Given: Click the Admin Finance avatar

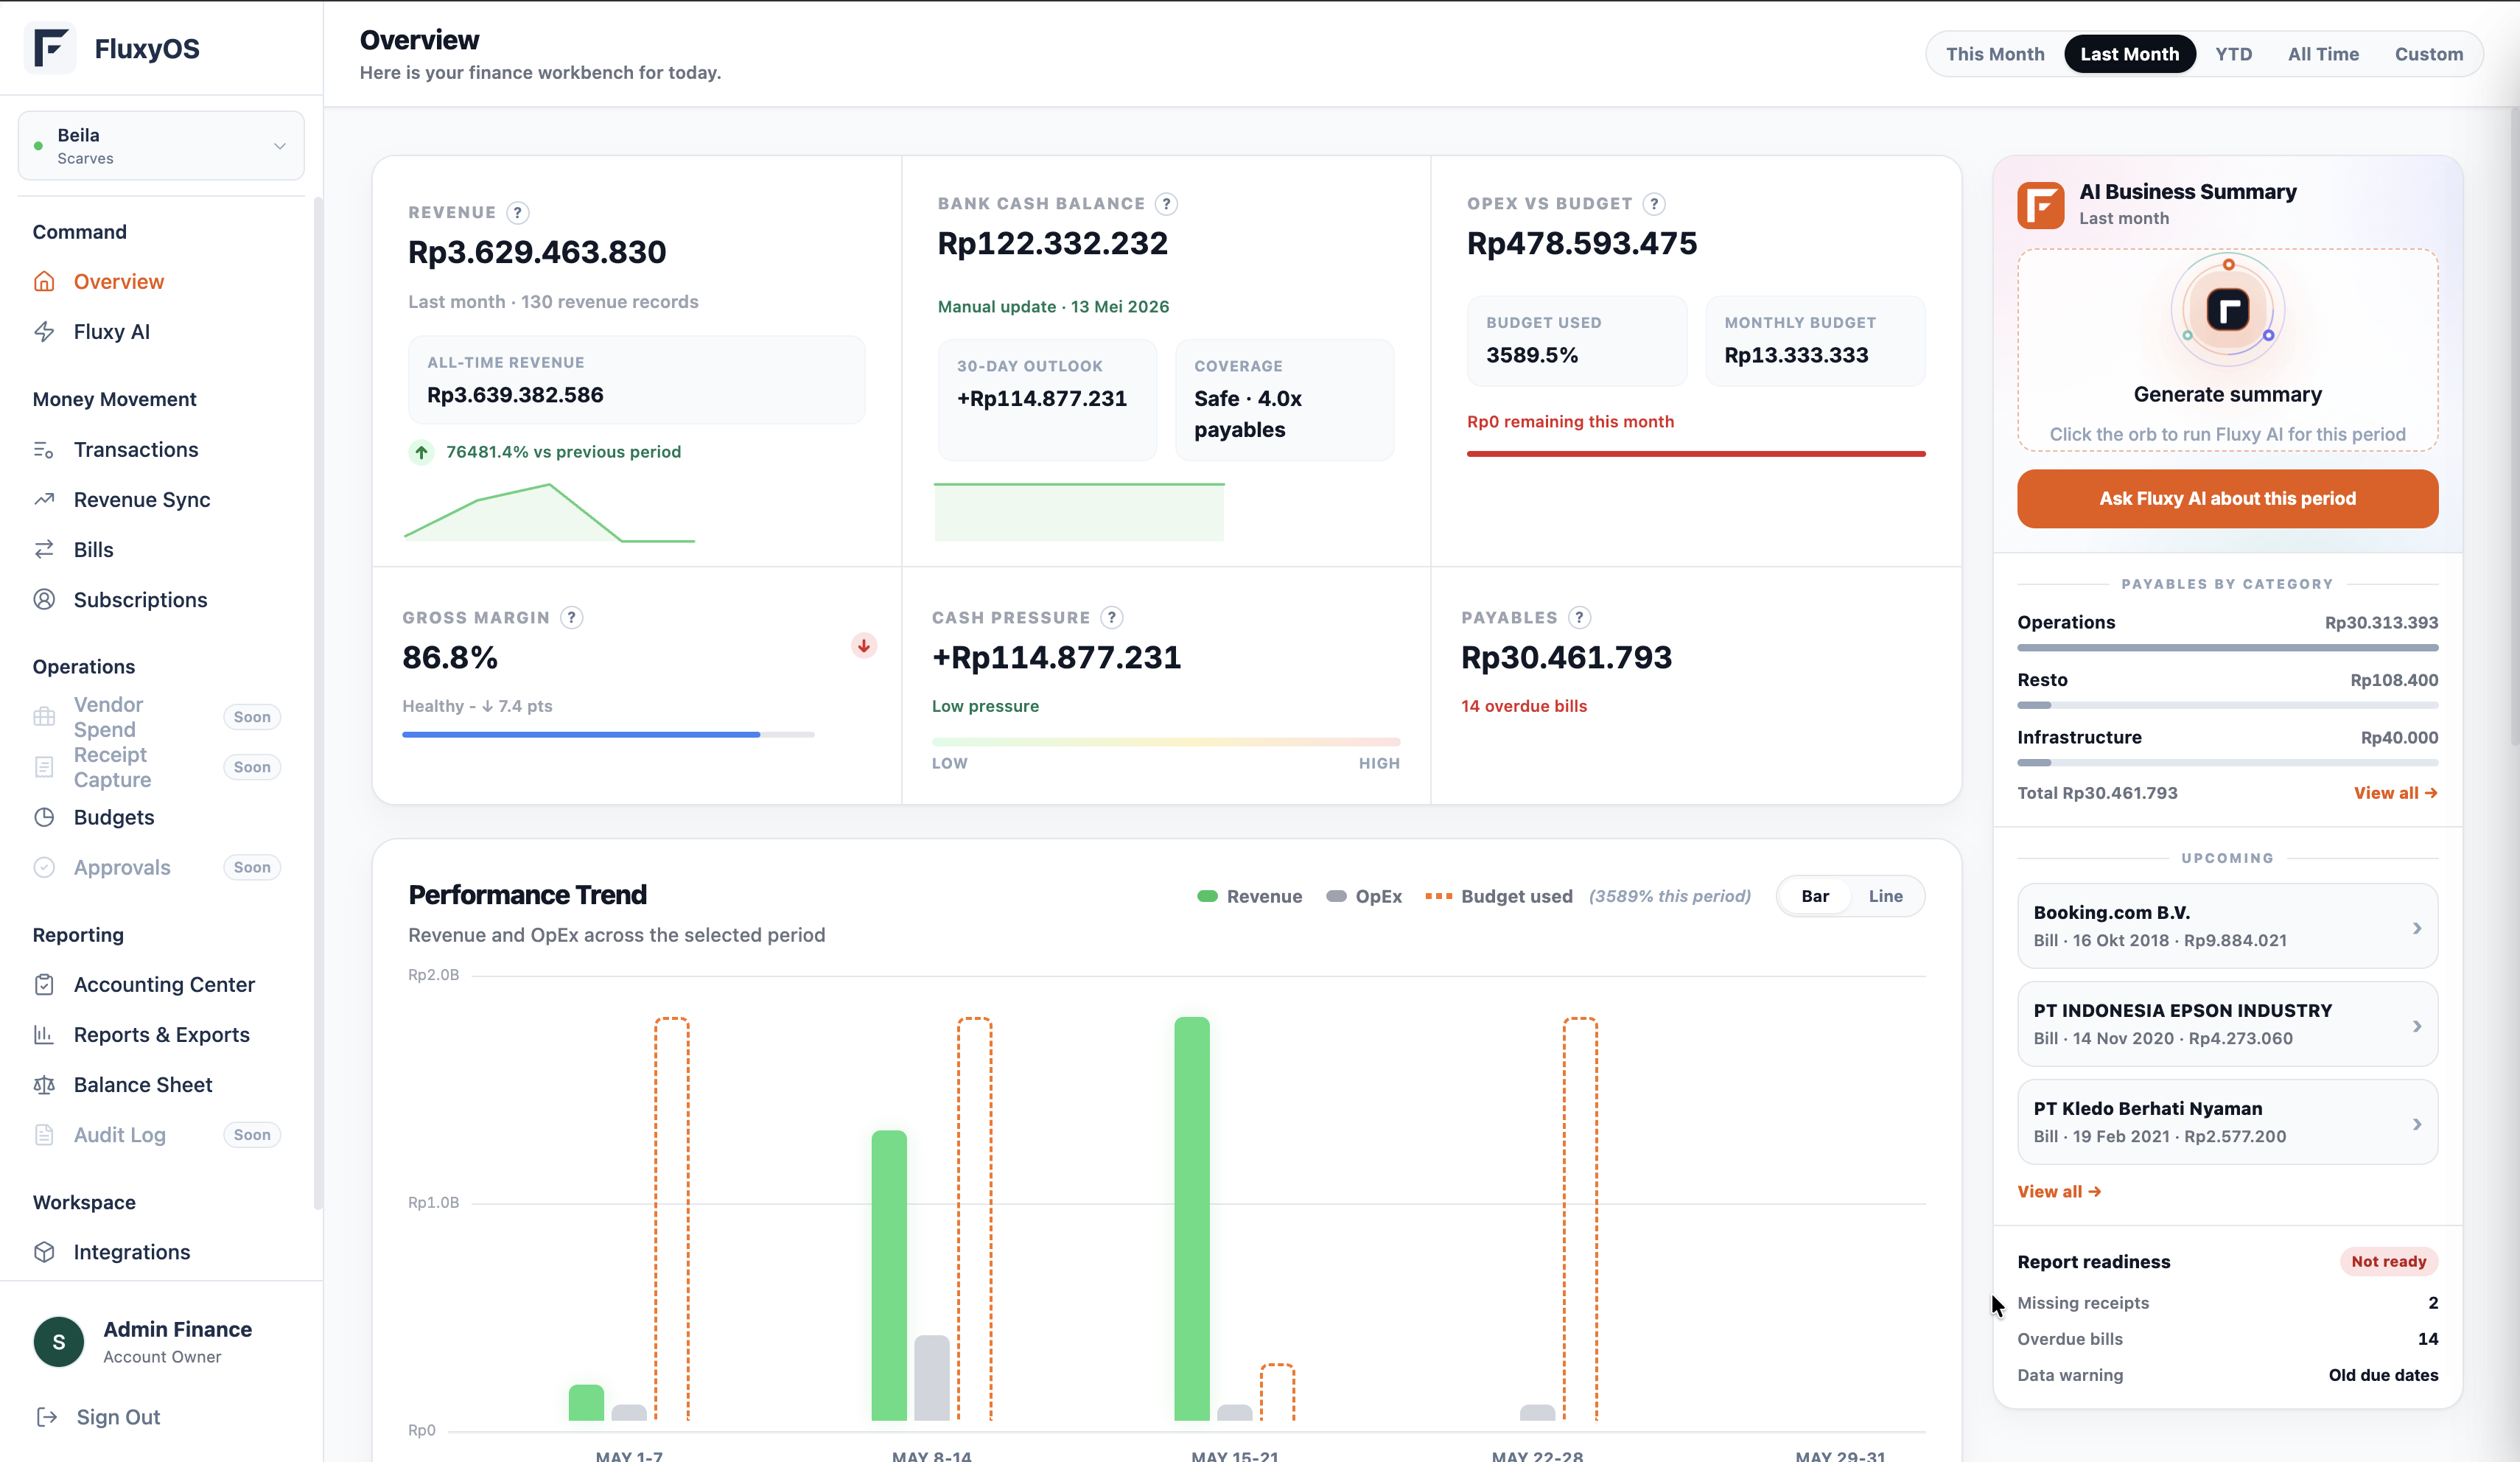Looking at the screenshot, I should (59, 1342).
